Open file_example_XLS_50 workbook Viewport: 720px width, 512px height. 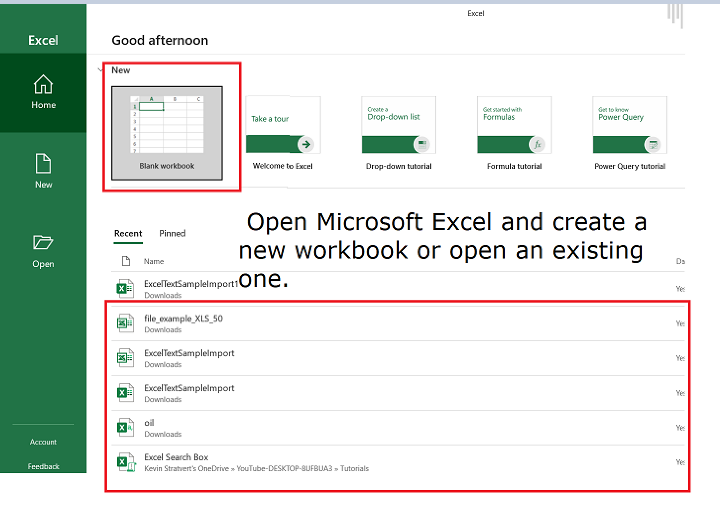(x=398, y=323)
